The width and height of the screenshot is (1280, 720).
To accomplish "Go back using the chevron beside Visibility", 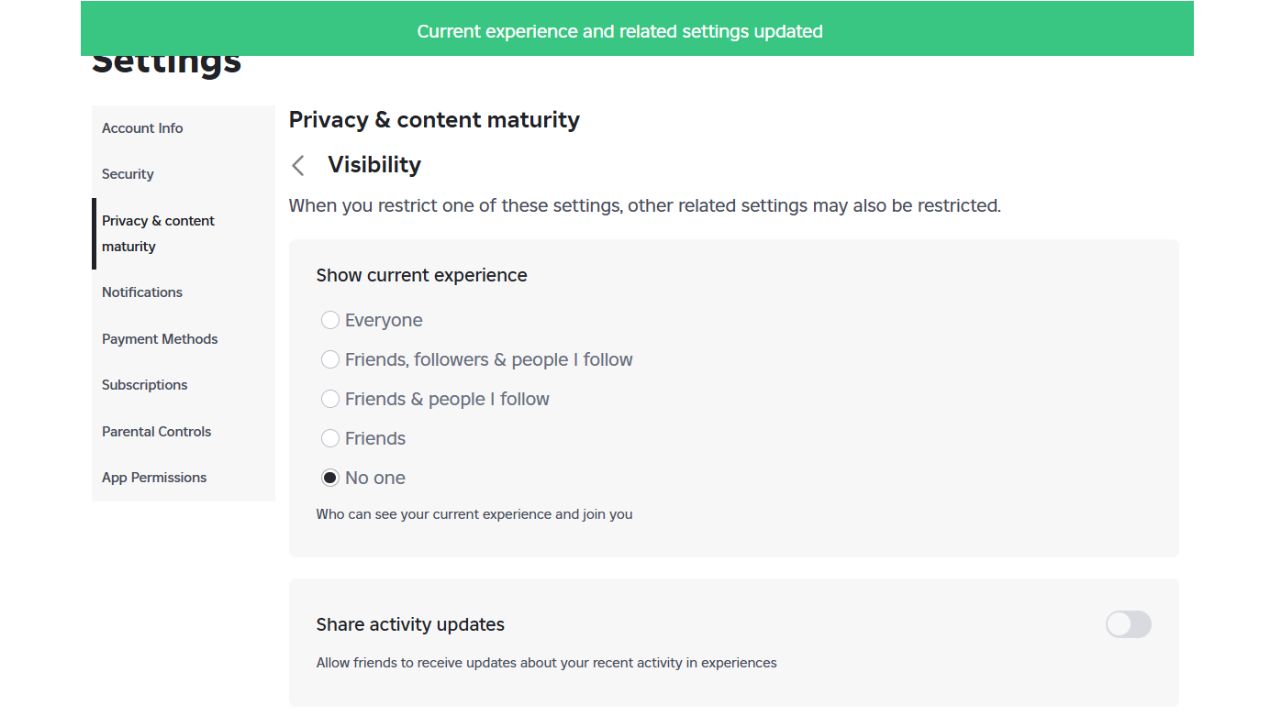I will click(298, 165).
